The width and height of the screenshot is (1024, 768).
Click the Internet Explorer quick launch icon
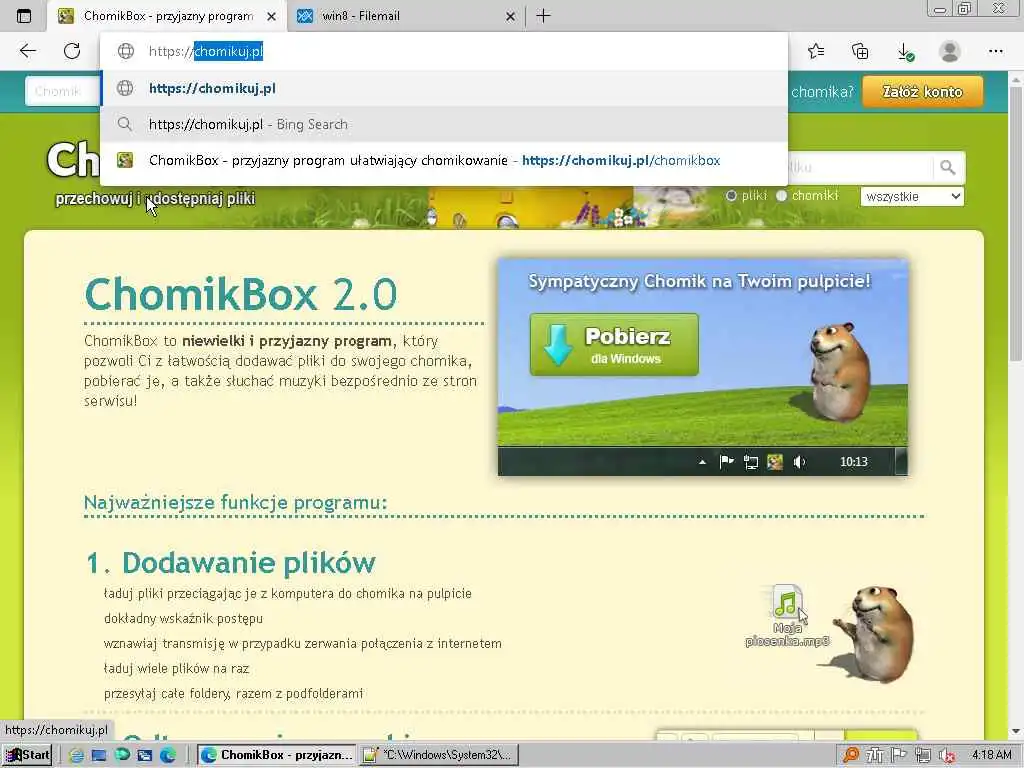click(76, 756)
